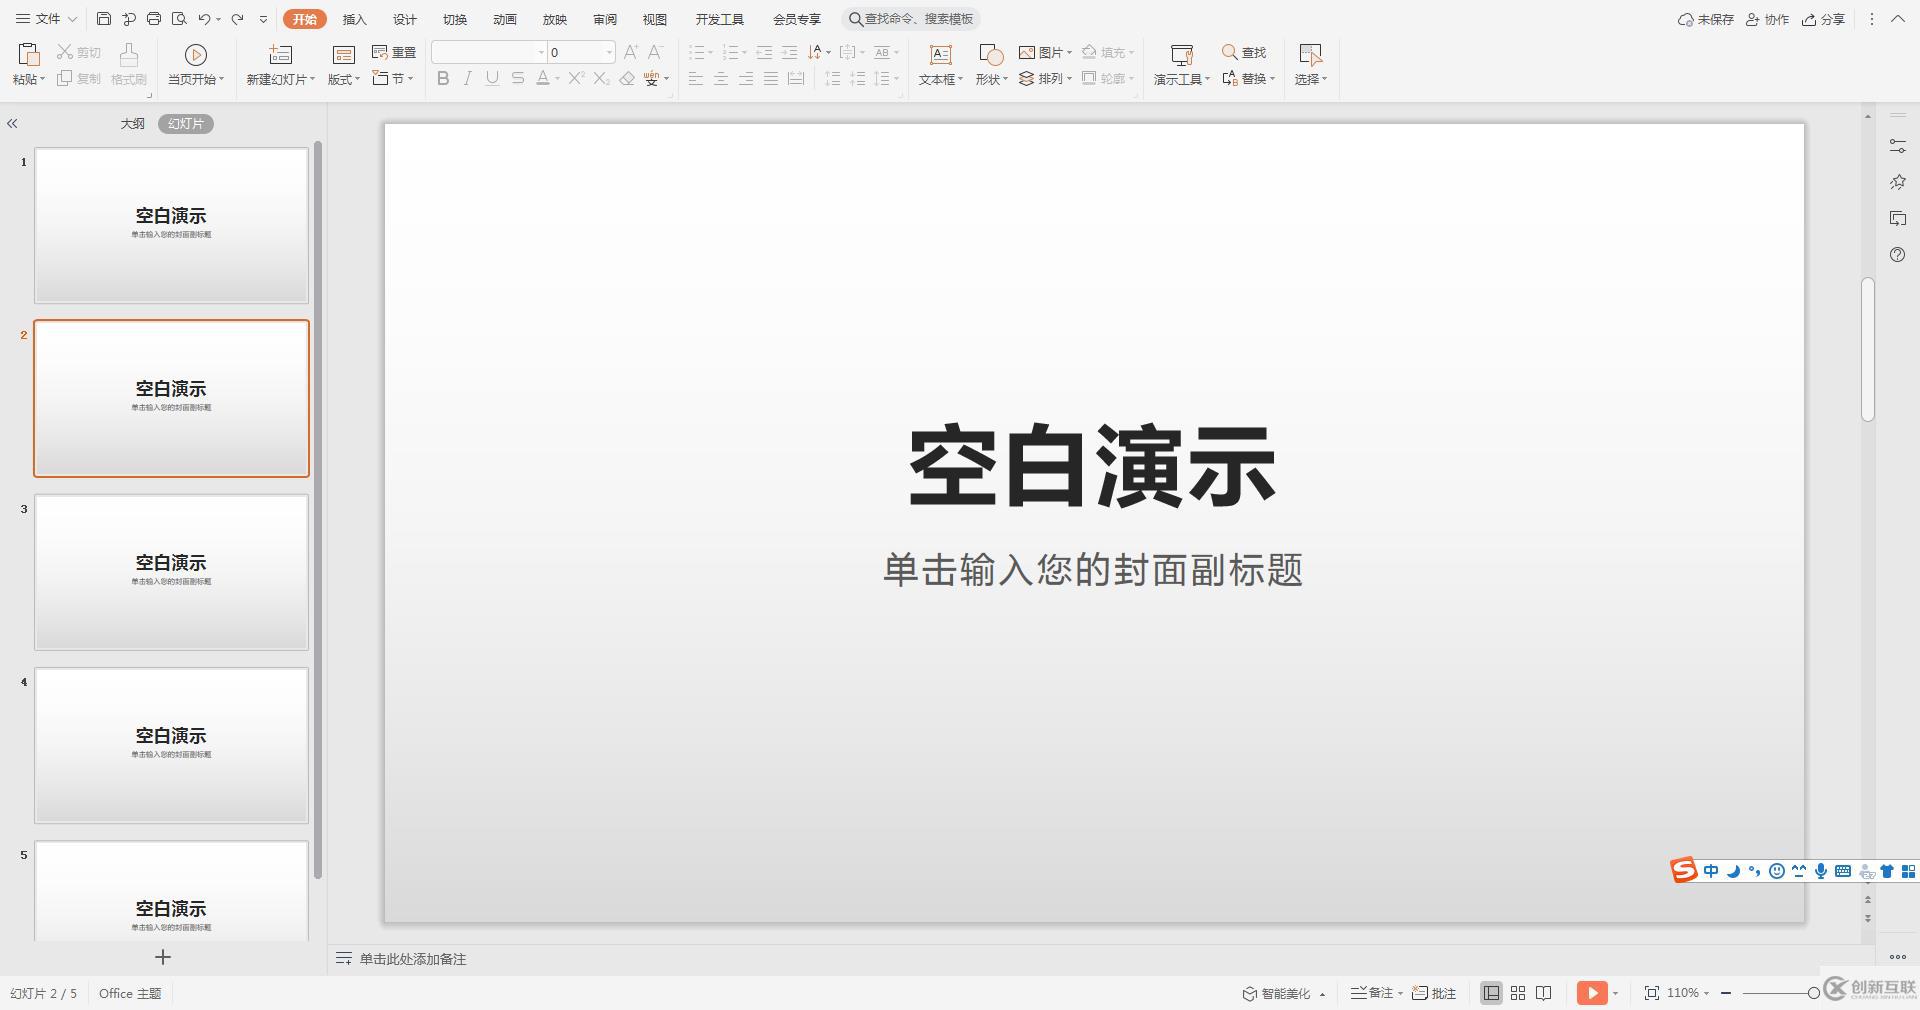Screen dimensions: 1920x1010
Task: Open Print Preview from quick access toolbar
Action: 179,19
